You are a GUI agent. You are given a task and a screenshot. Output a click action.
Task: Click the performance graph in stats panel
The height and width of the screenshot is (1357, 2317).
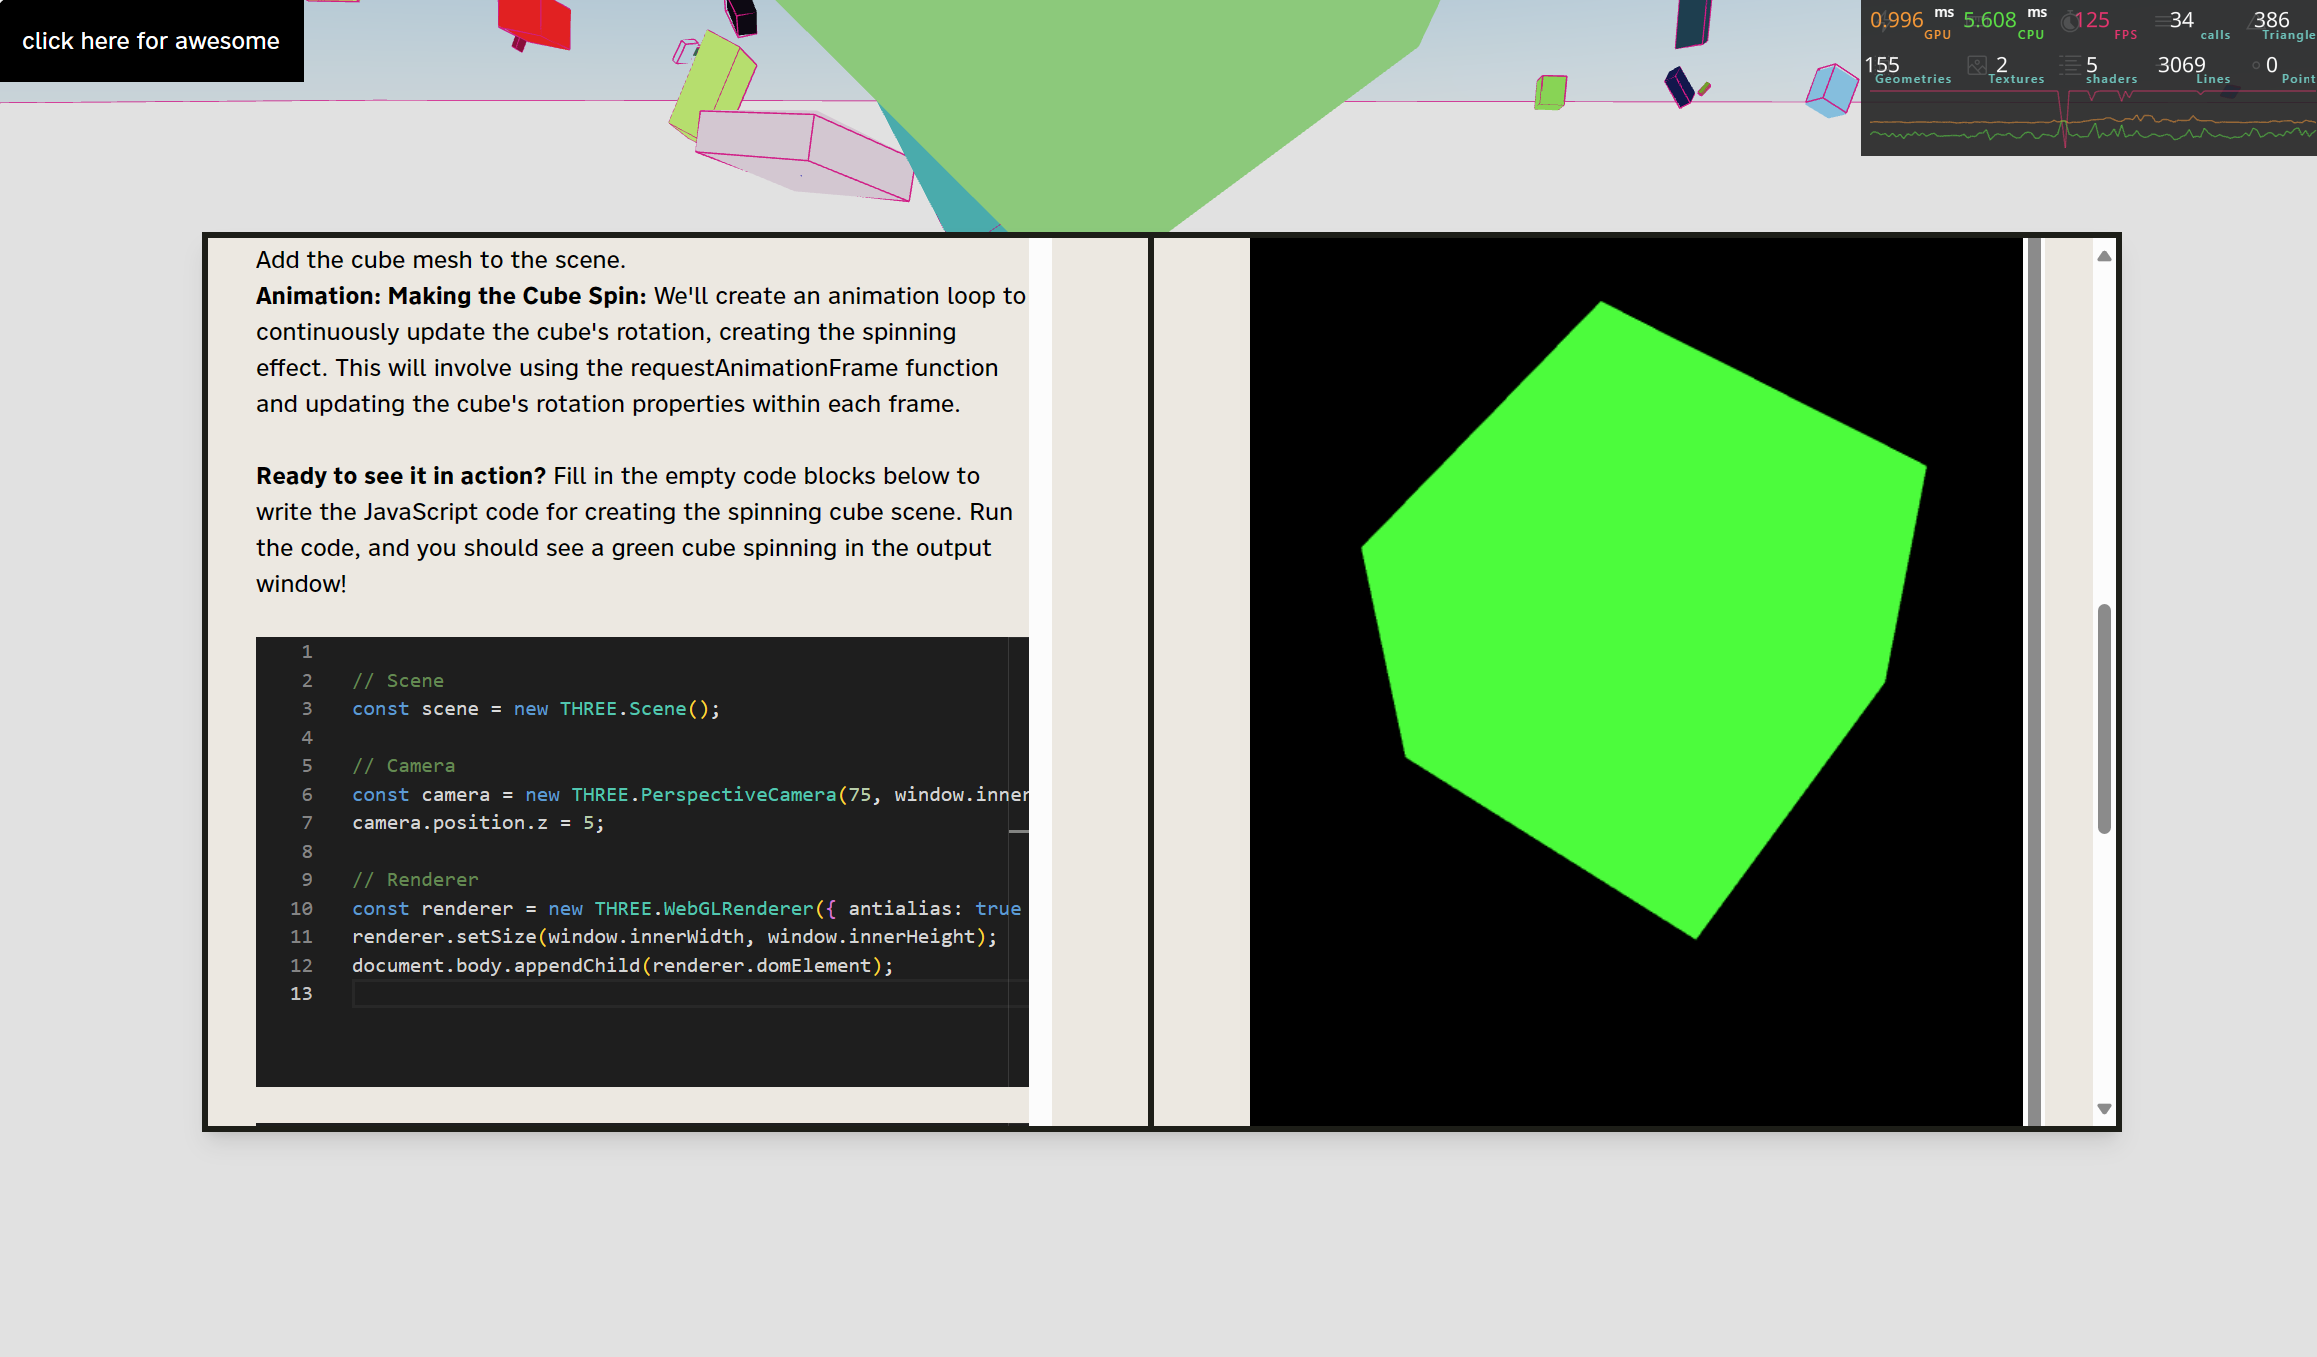coord(2088,125)
